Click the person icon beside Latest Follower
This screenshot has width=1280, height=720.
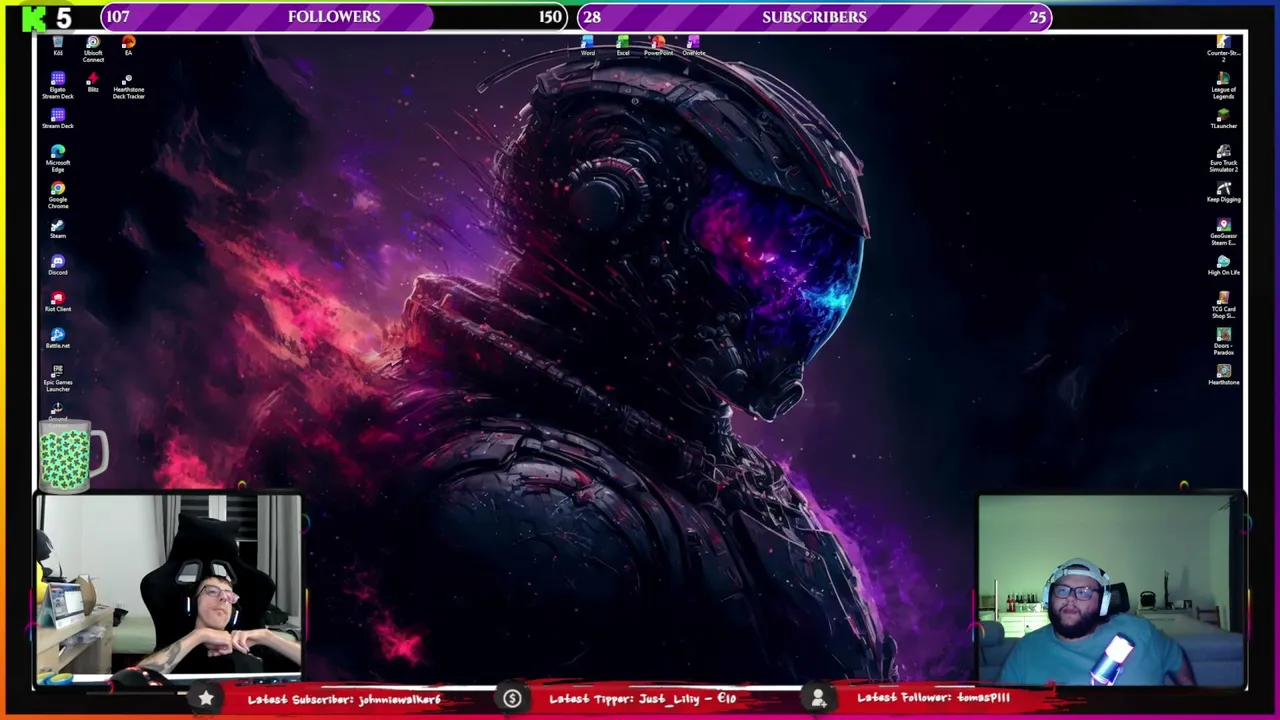(818, 698)
